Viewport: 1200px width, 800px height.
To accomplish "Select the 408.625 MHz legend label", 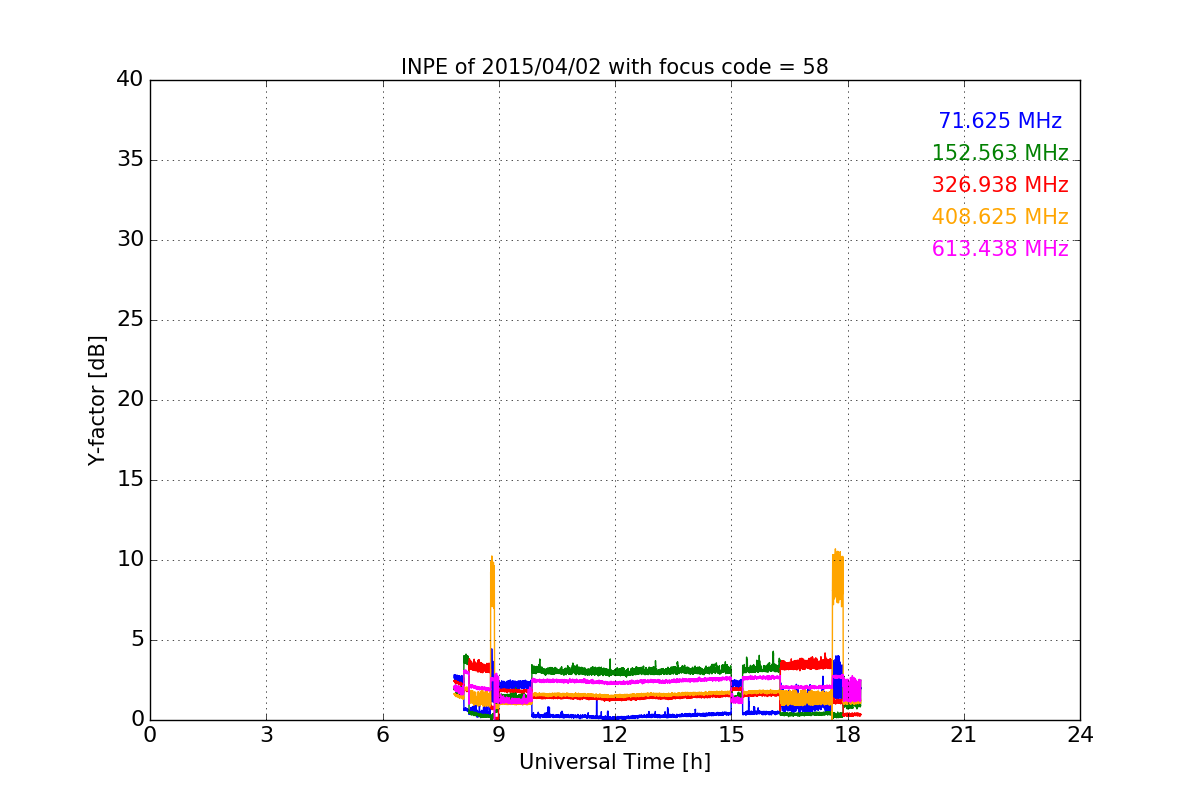I will tap(1000, 217).
